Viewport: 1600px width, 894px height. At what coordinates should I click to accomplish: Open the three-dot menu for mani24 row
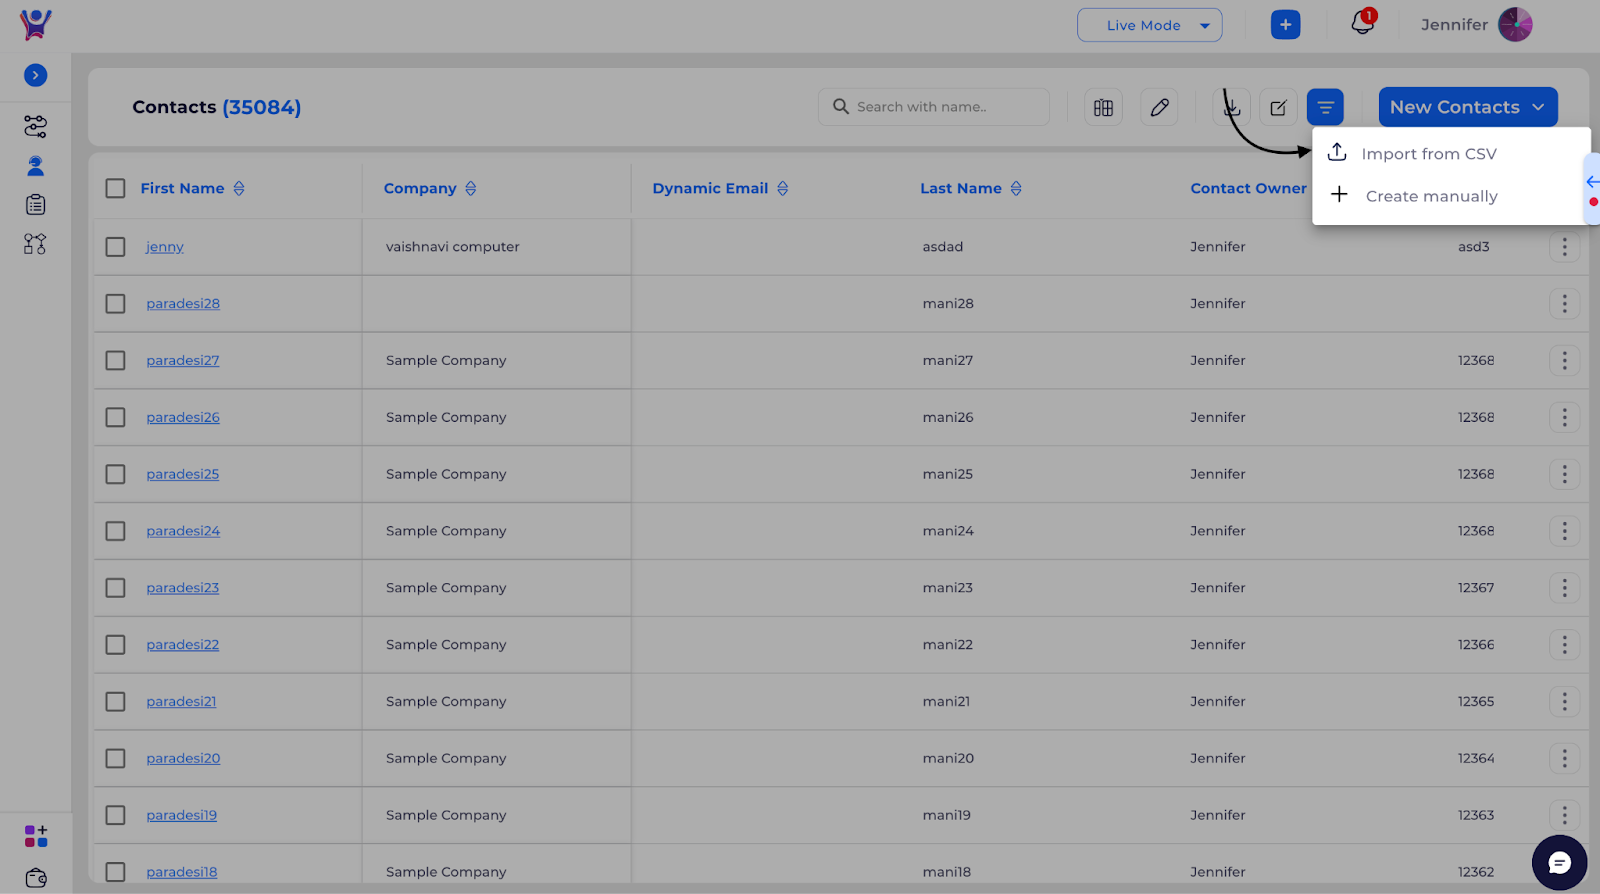[1564, 531]
